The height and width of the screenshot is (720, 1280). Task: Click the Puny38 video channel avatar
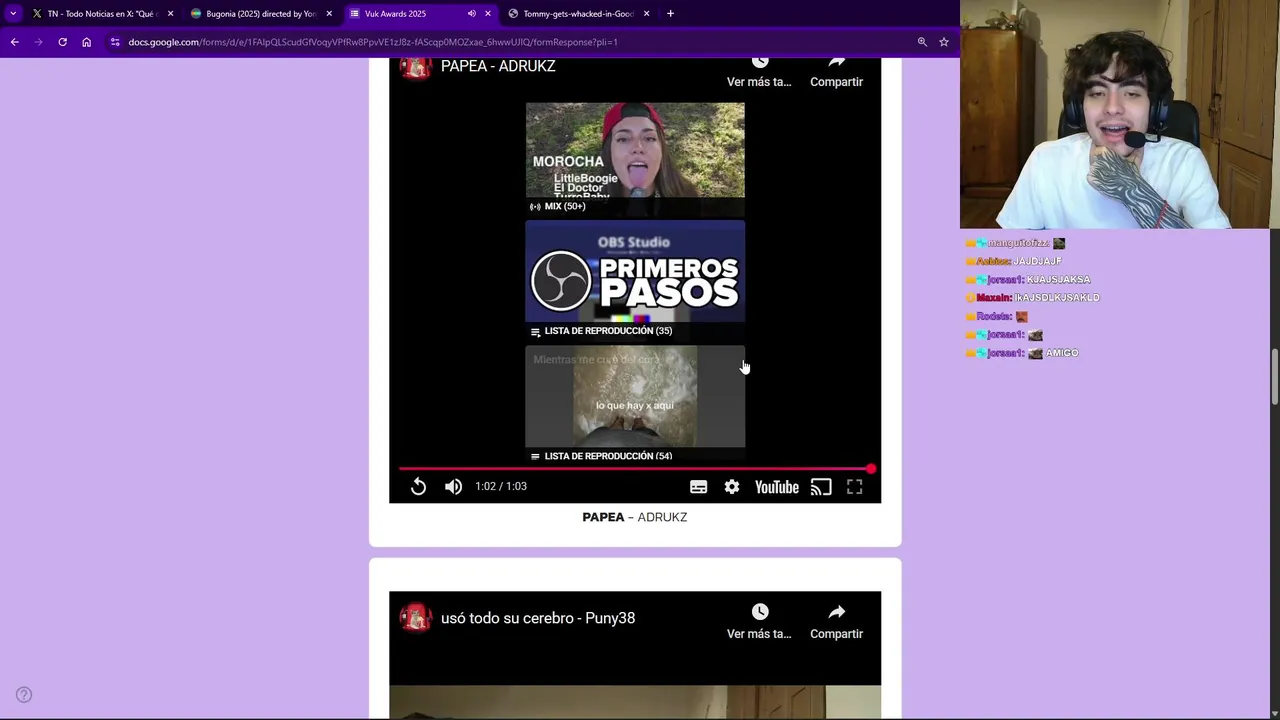click(x=415, y=618)
